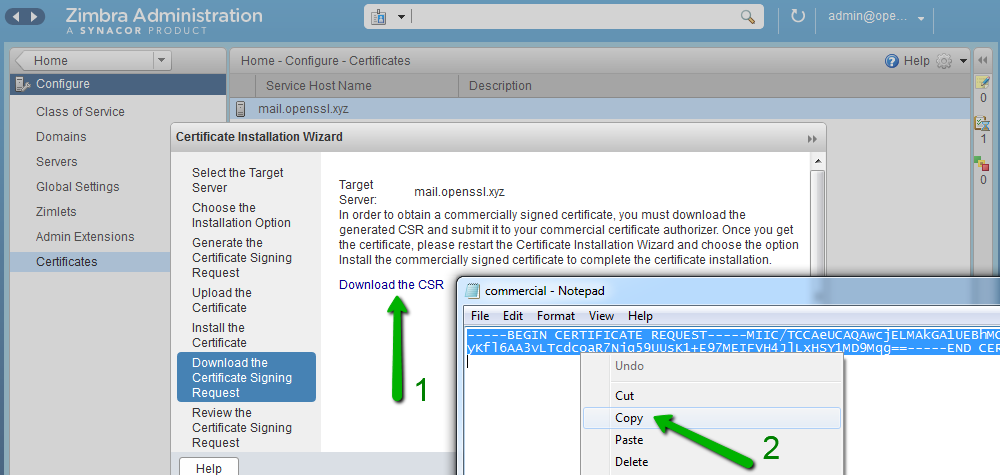Click the Help button in the wizard

pos(208,467)
